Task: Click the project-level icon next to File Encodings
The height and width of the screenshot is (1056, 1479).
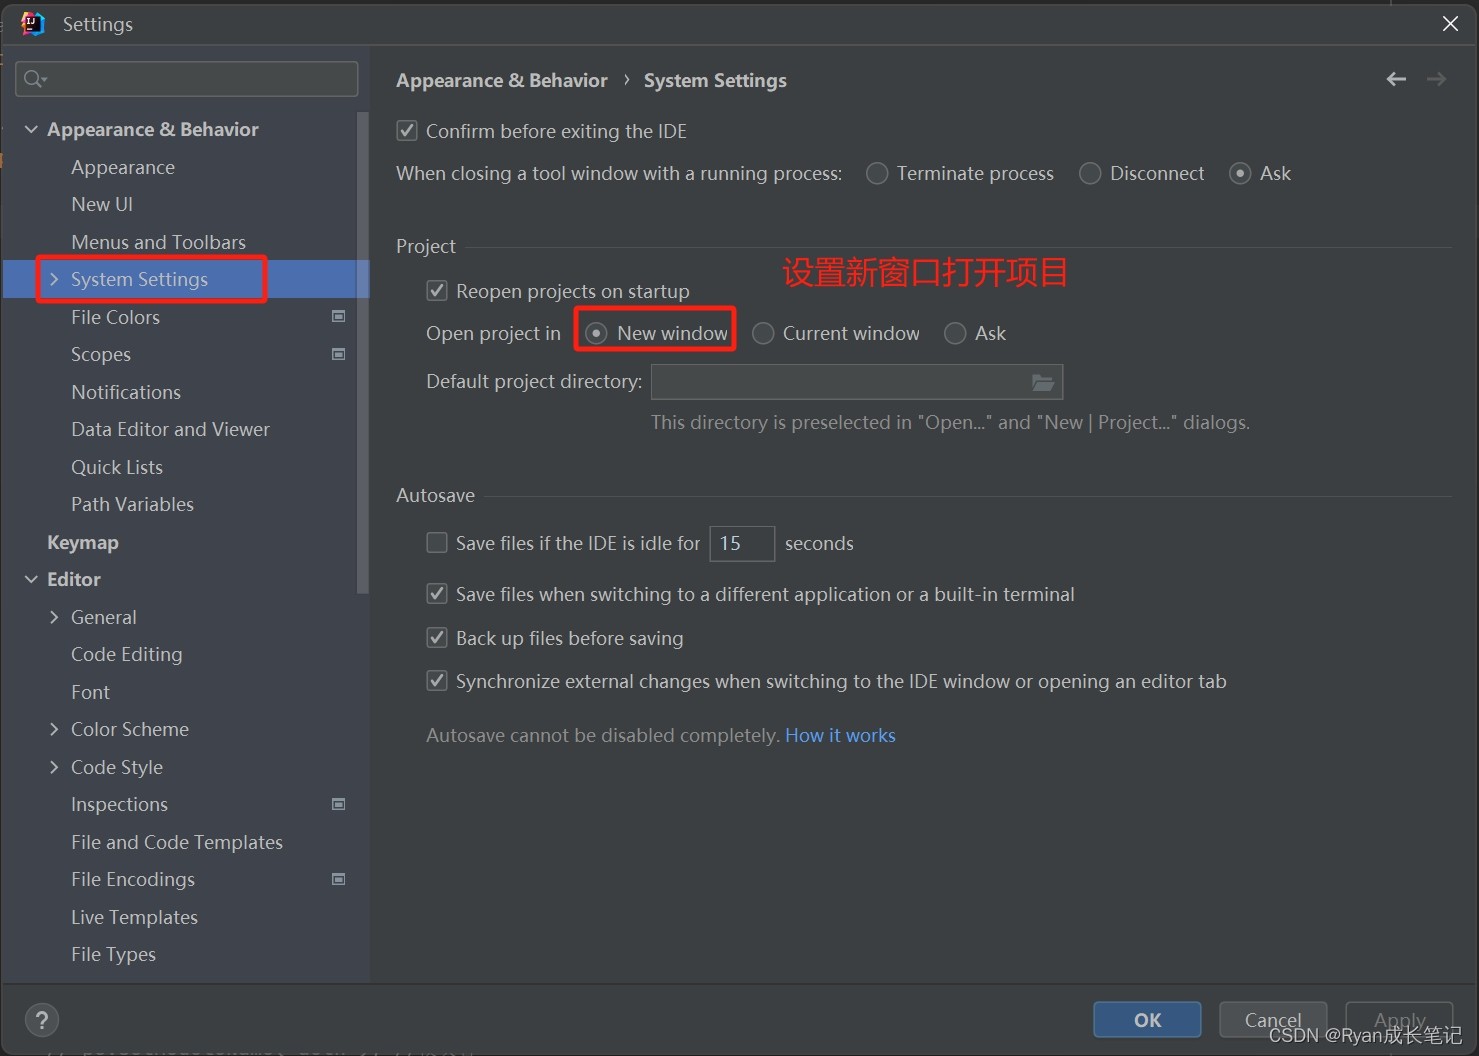Action: 338,879
